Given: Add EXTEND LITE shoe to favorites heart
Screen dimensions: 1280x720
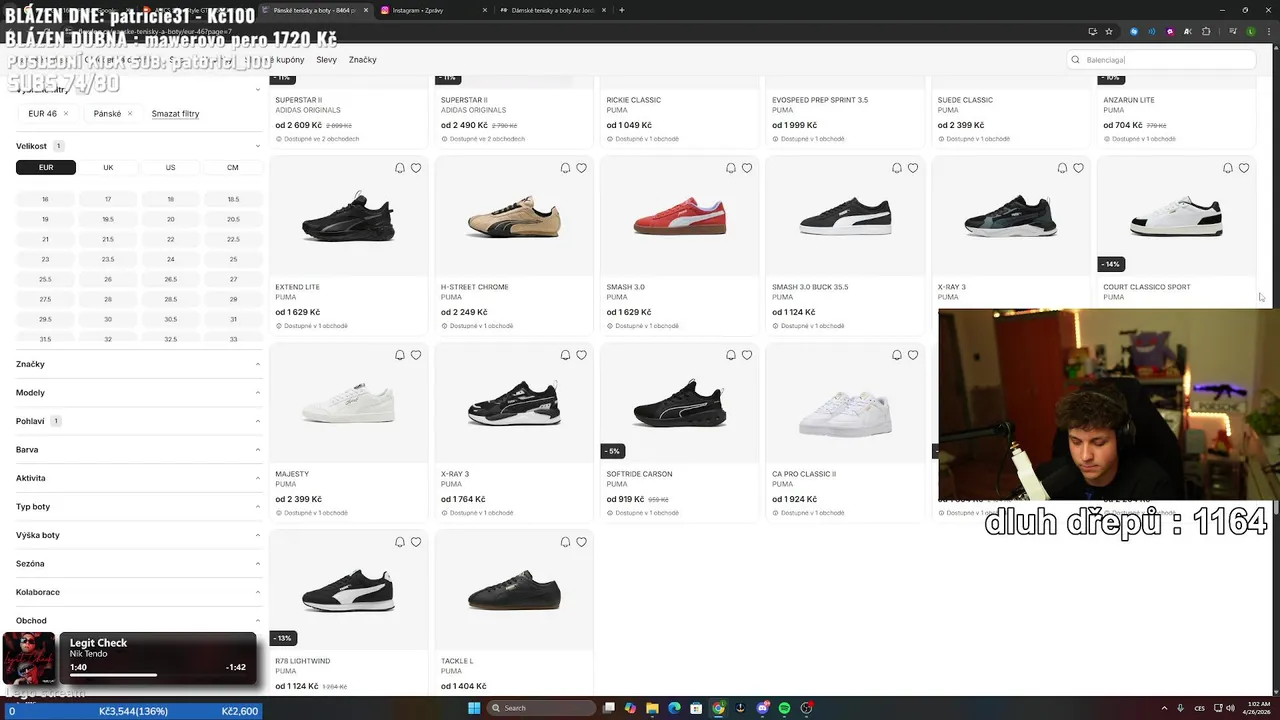Looking at the screenshot, I should 416,168.
